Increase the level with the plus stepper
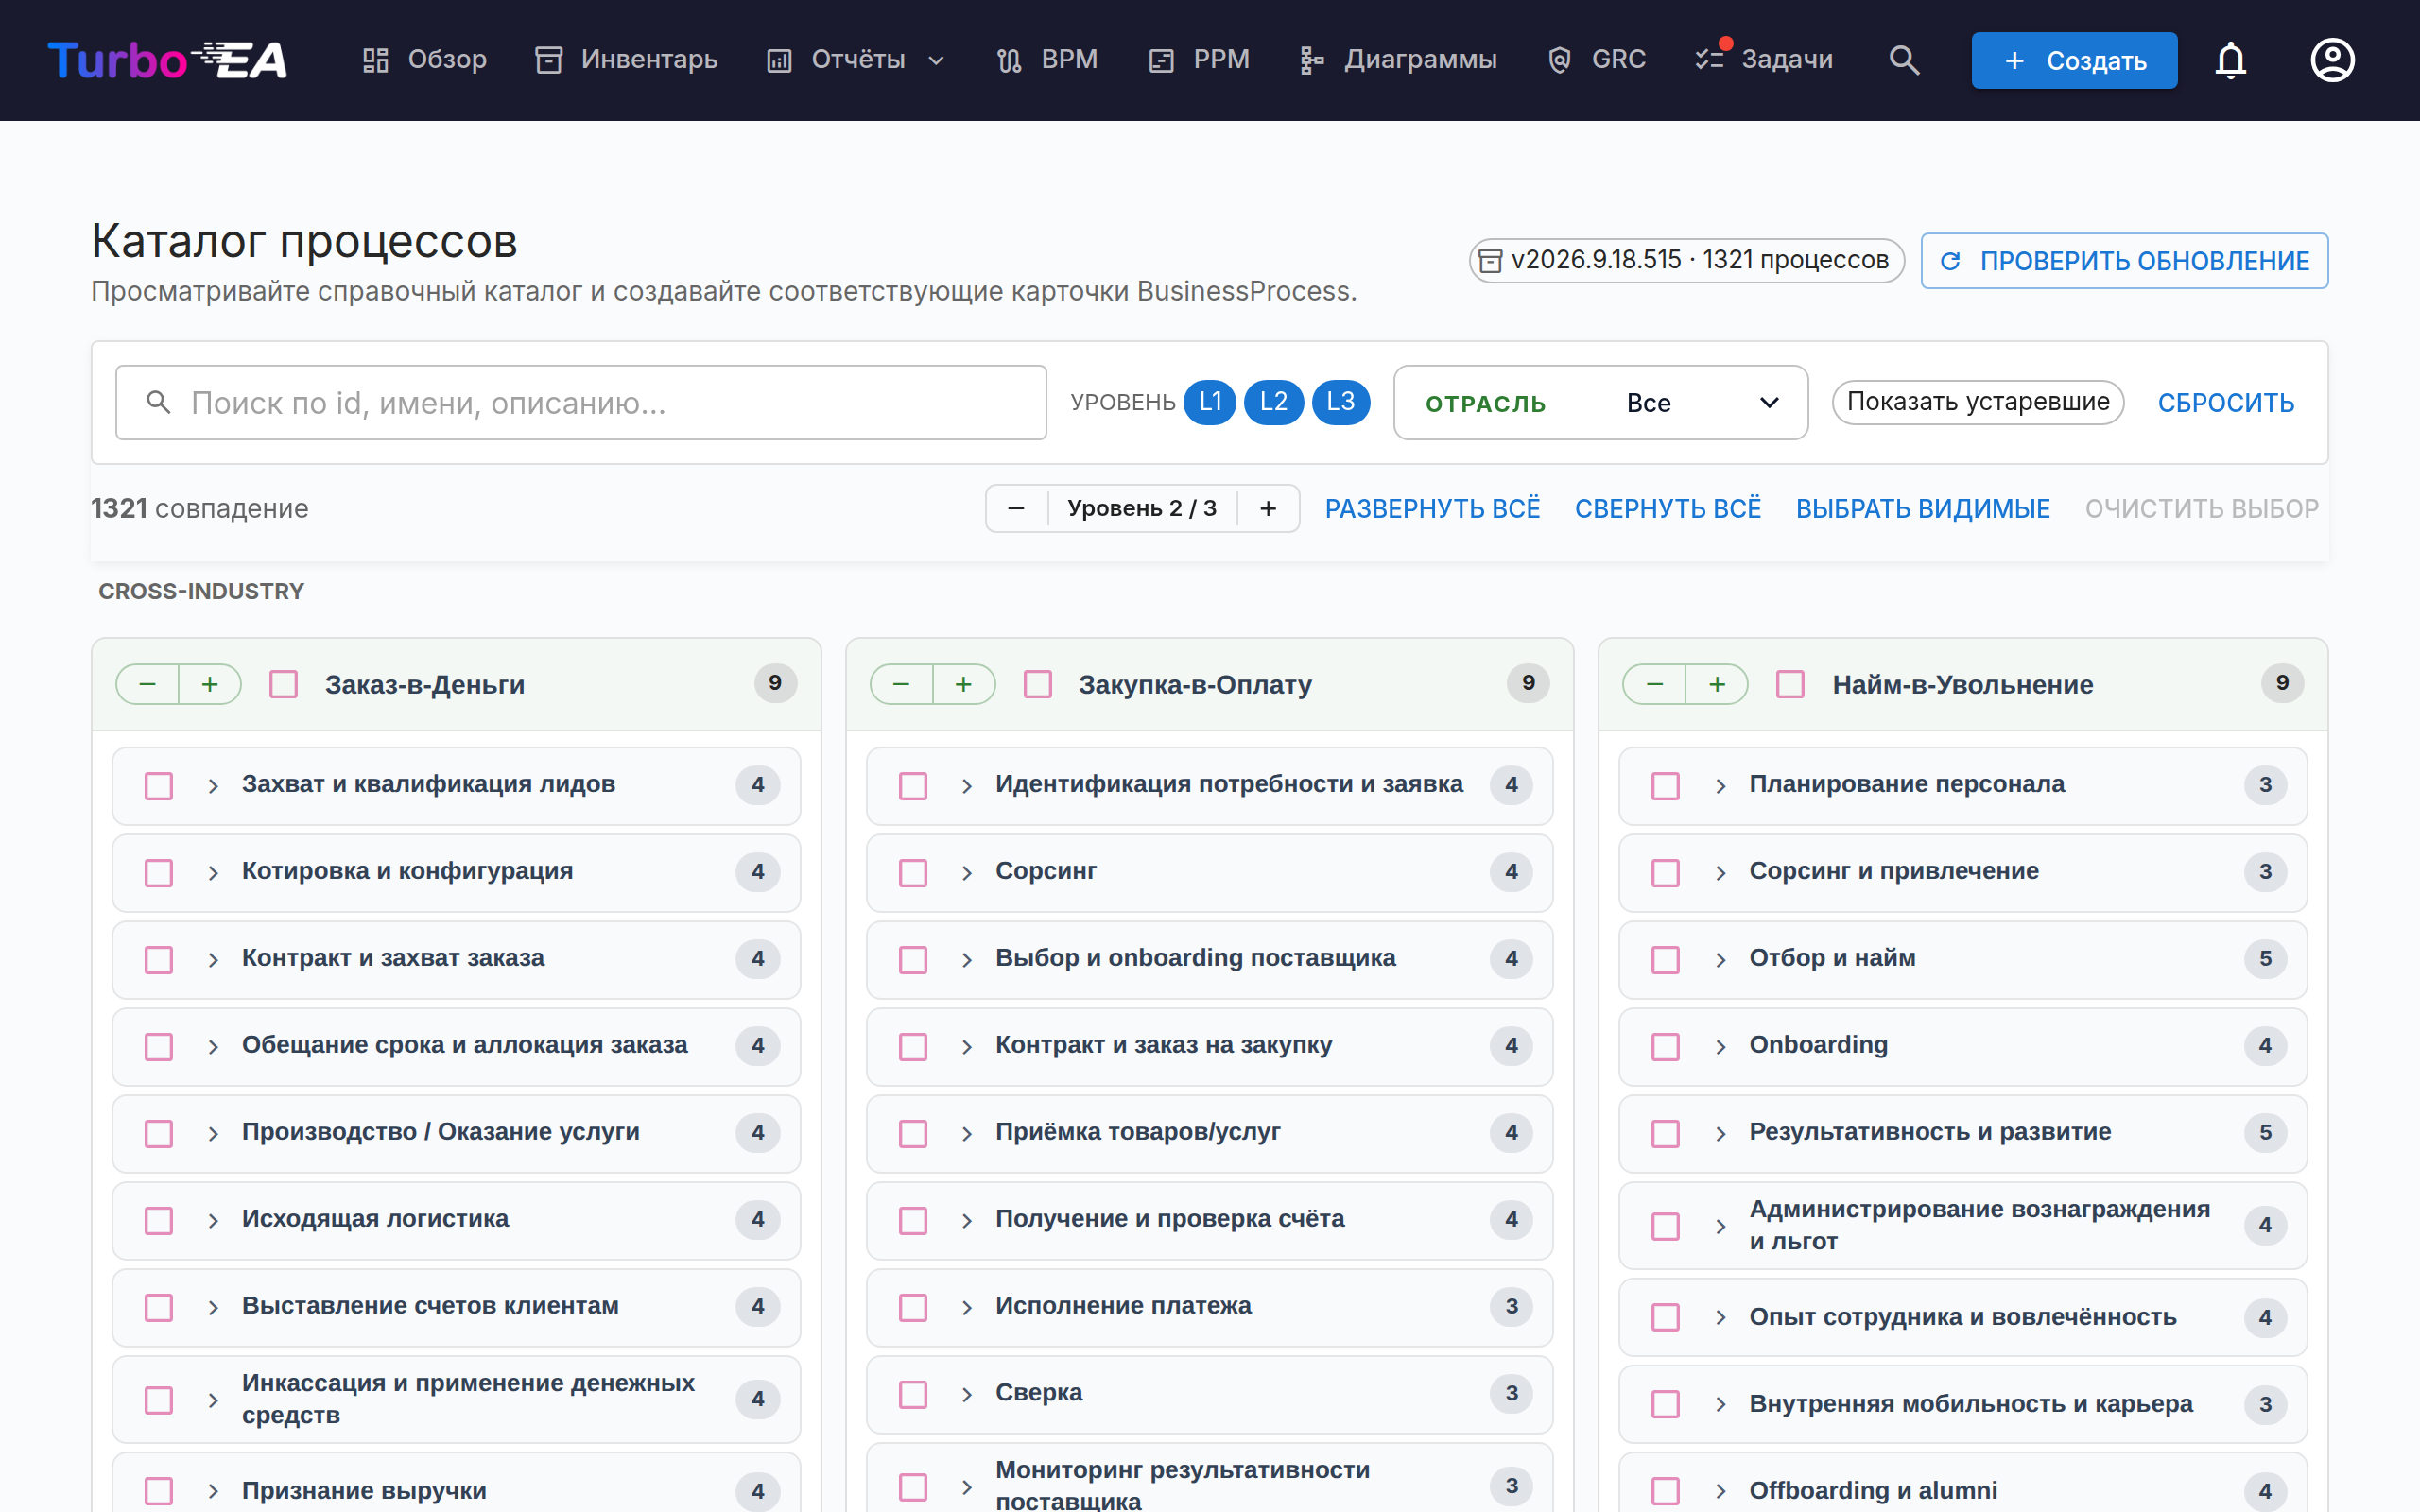The height and width of the screenshot is (1512, 2420). (1268, 509)
